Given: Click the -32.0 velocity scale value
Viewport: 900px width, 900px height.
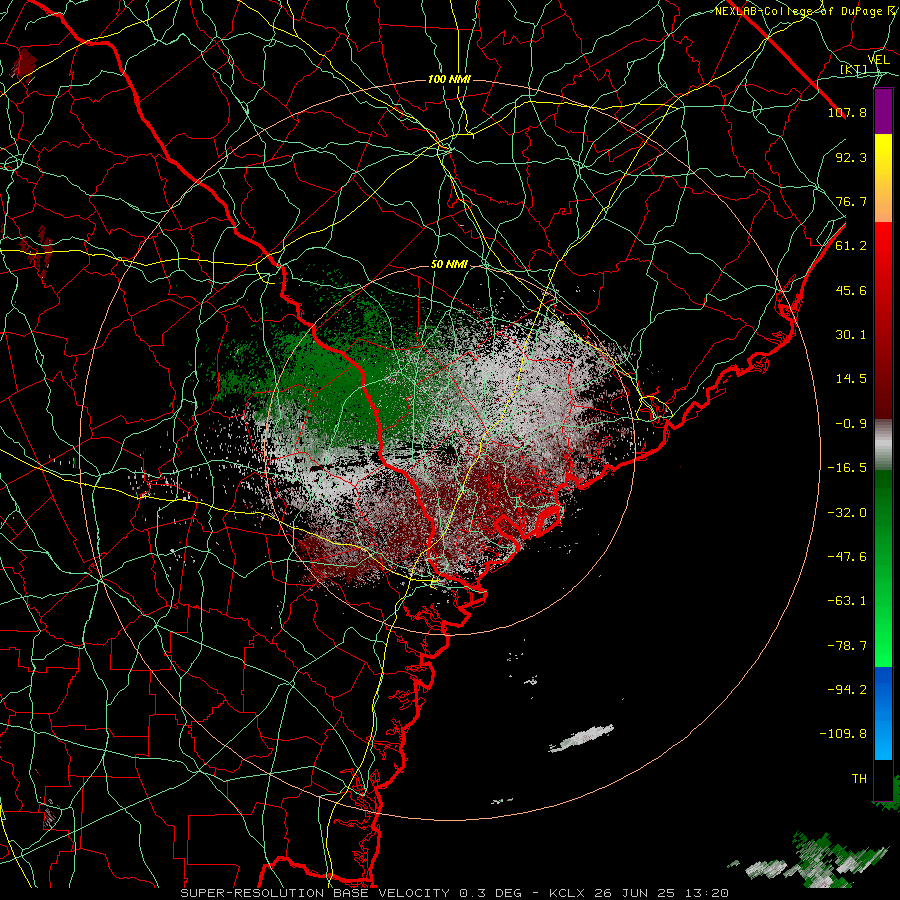Looking at the screenshot, I should 847,513.
